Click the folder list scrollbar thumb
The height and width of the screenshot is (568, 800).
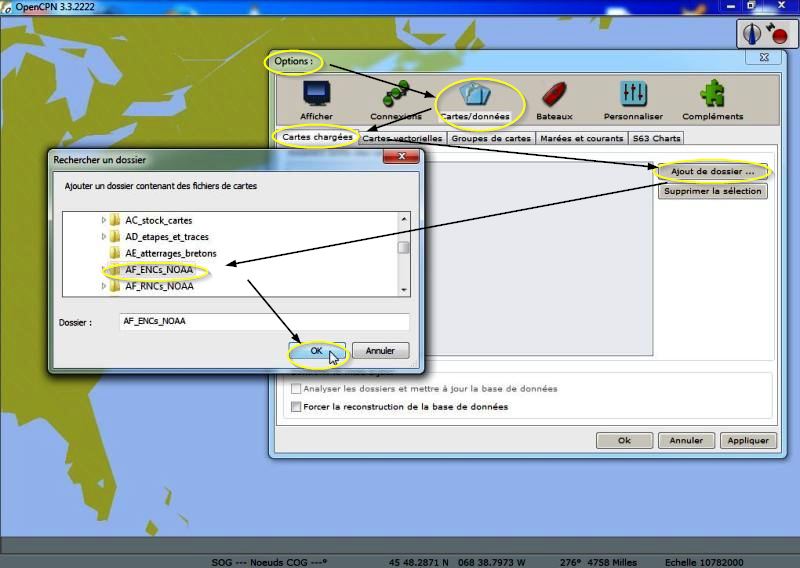[404, 248]
